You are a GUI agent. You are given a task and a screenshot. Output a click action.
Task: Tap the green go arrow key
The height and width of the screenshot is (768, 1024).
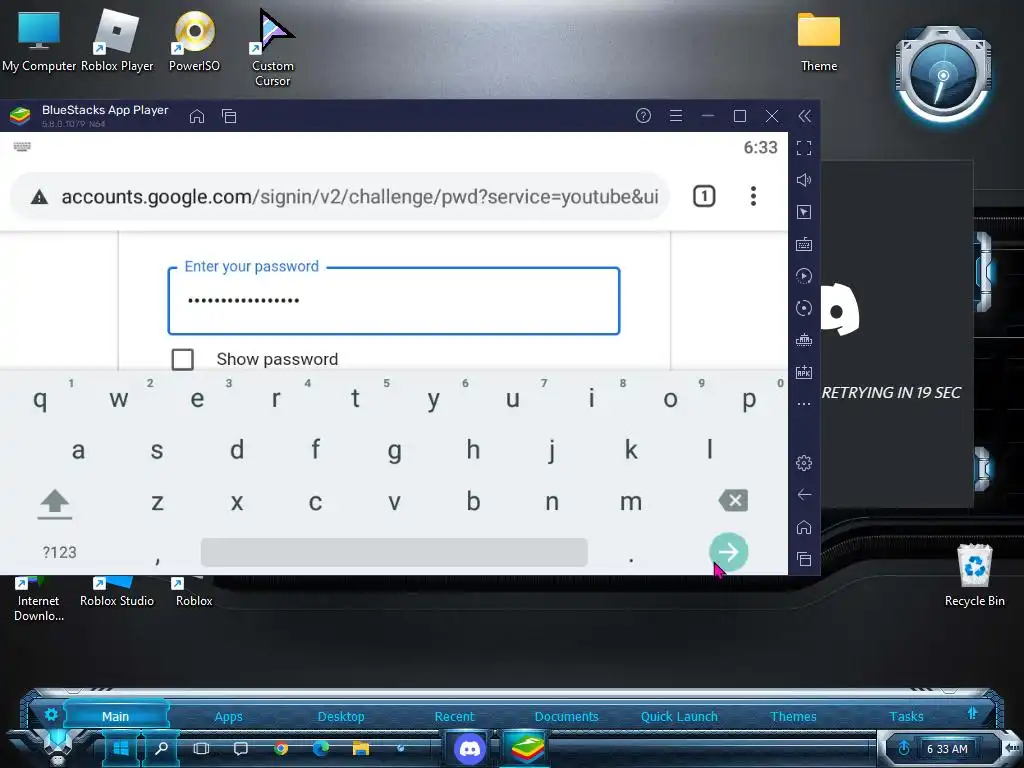729,552
